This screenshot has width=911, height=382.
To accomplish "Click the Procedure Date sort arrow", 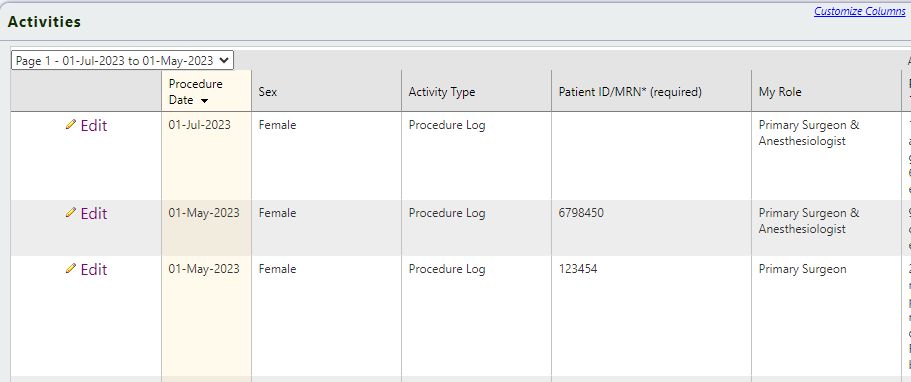I will click(204, 101).
